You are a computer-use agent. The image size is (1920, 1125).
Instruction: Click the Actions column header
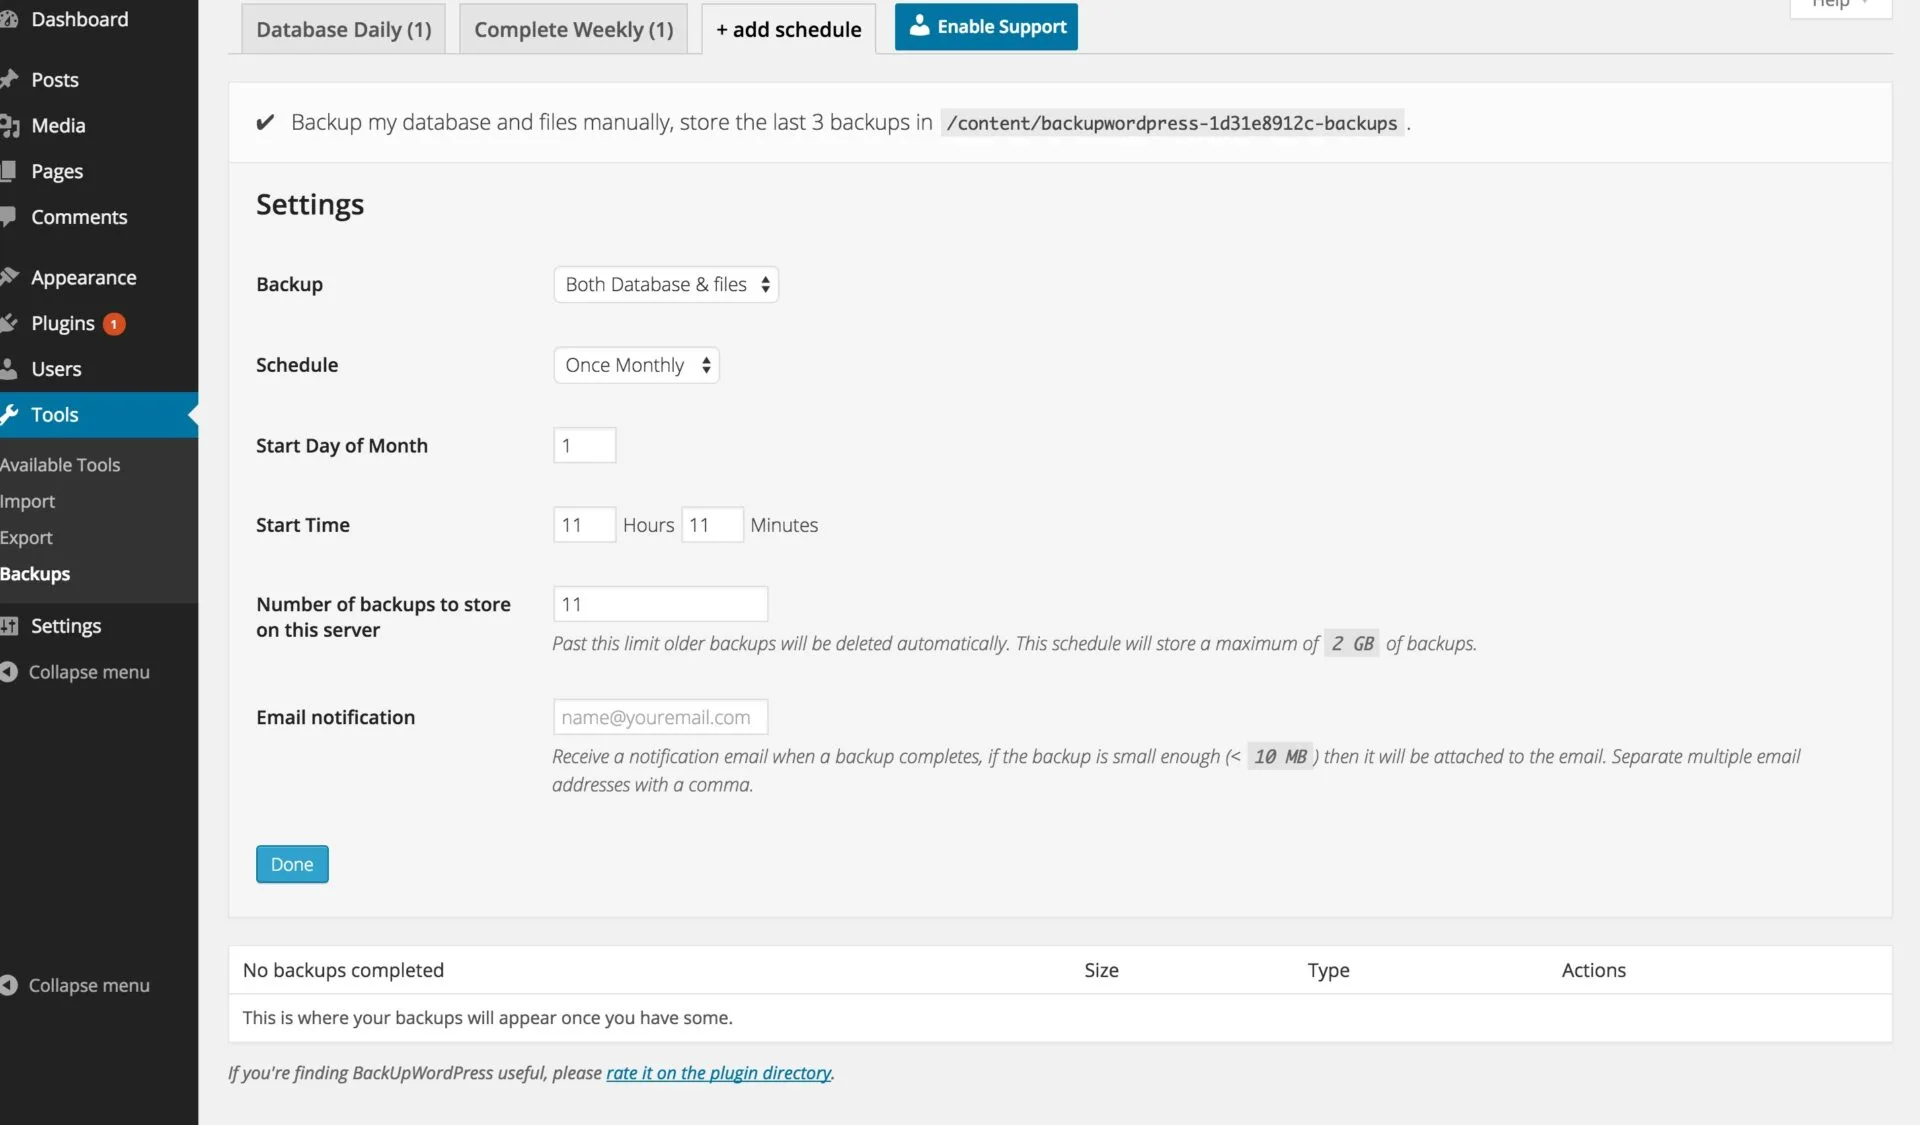(x=1594, y=970)
